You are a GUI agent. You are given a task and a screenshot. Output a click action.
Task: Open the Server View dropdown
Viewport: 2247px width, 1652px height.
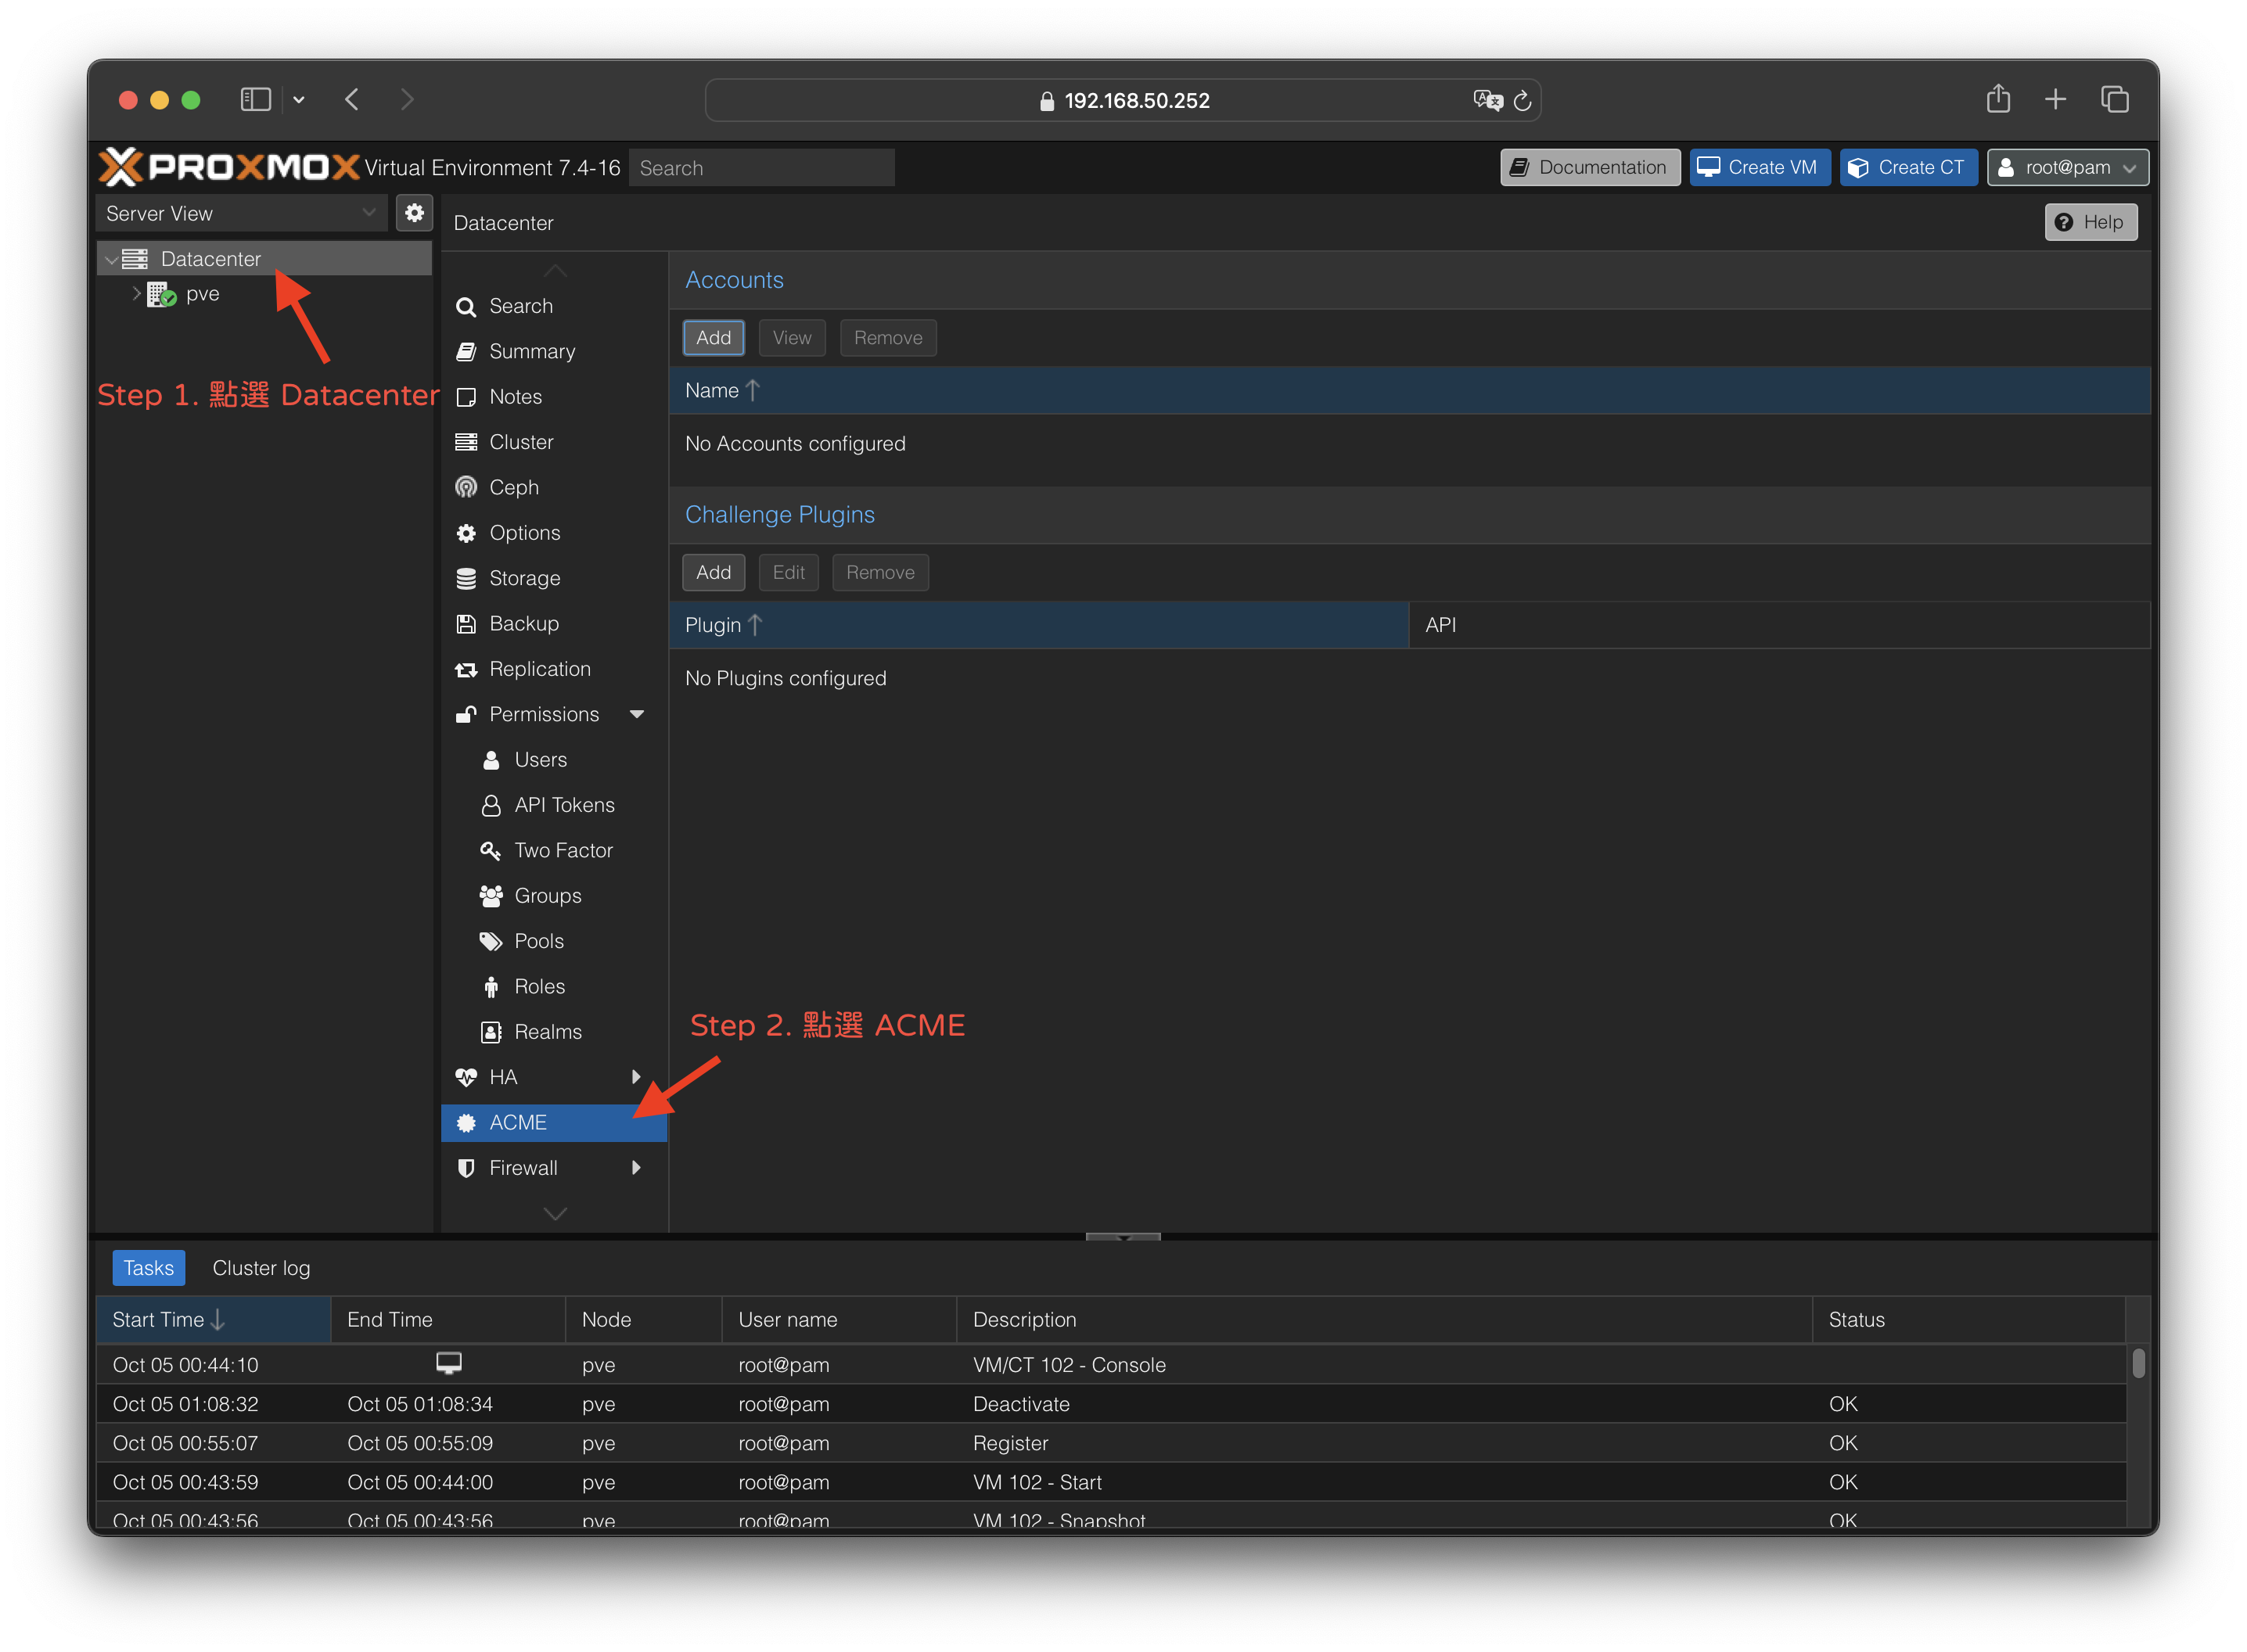241,213
